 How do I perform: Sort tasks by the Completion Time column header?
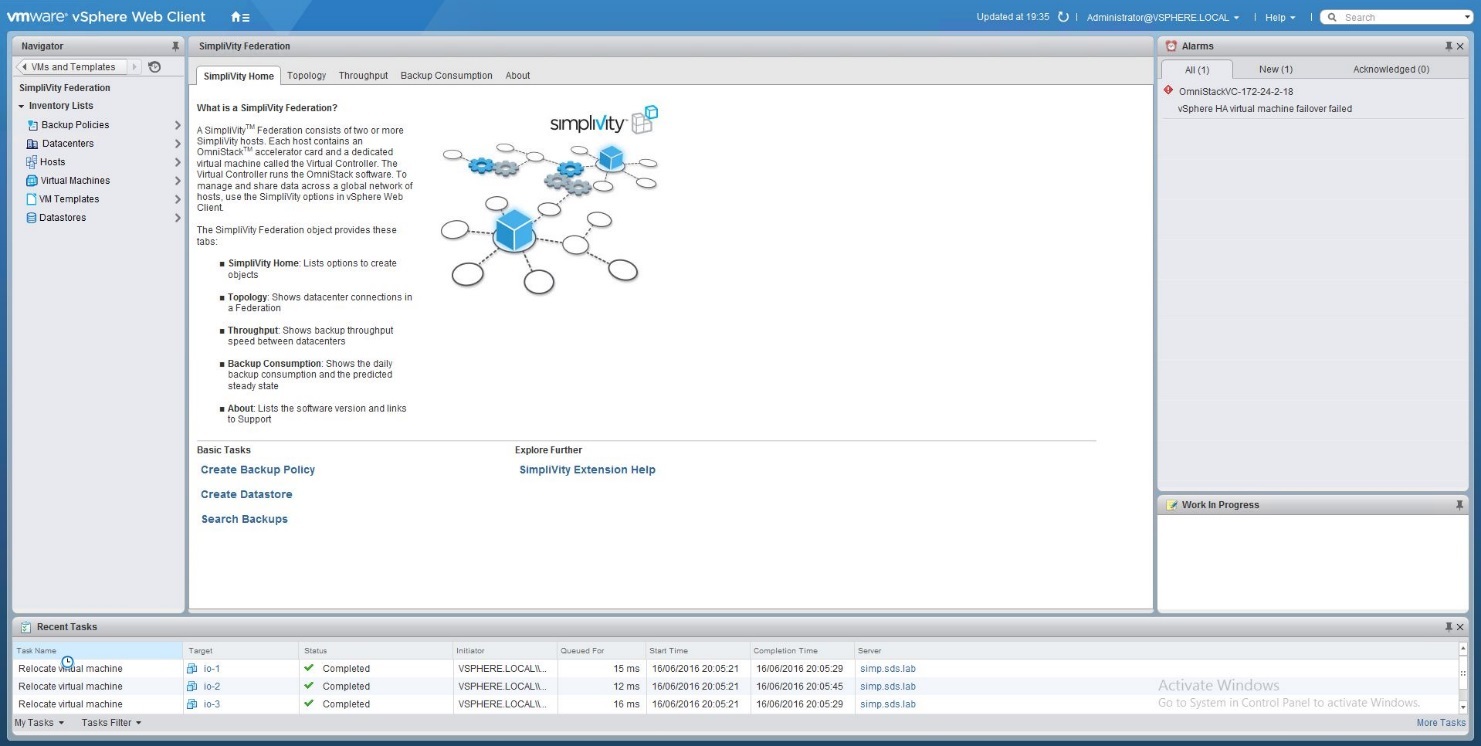[802, 651]
